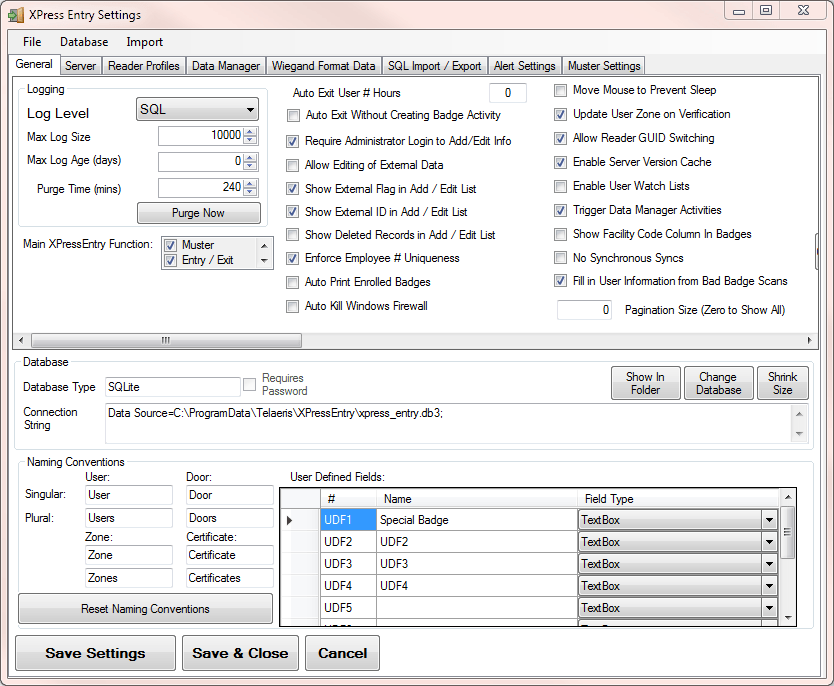Open the UDF1 Field Type dropdown
Screen dimensions: 834x686
tap(769, 520)
